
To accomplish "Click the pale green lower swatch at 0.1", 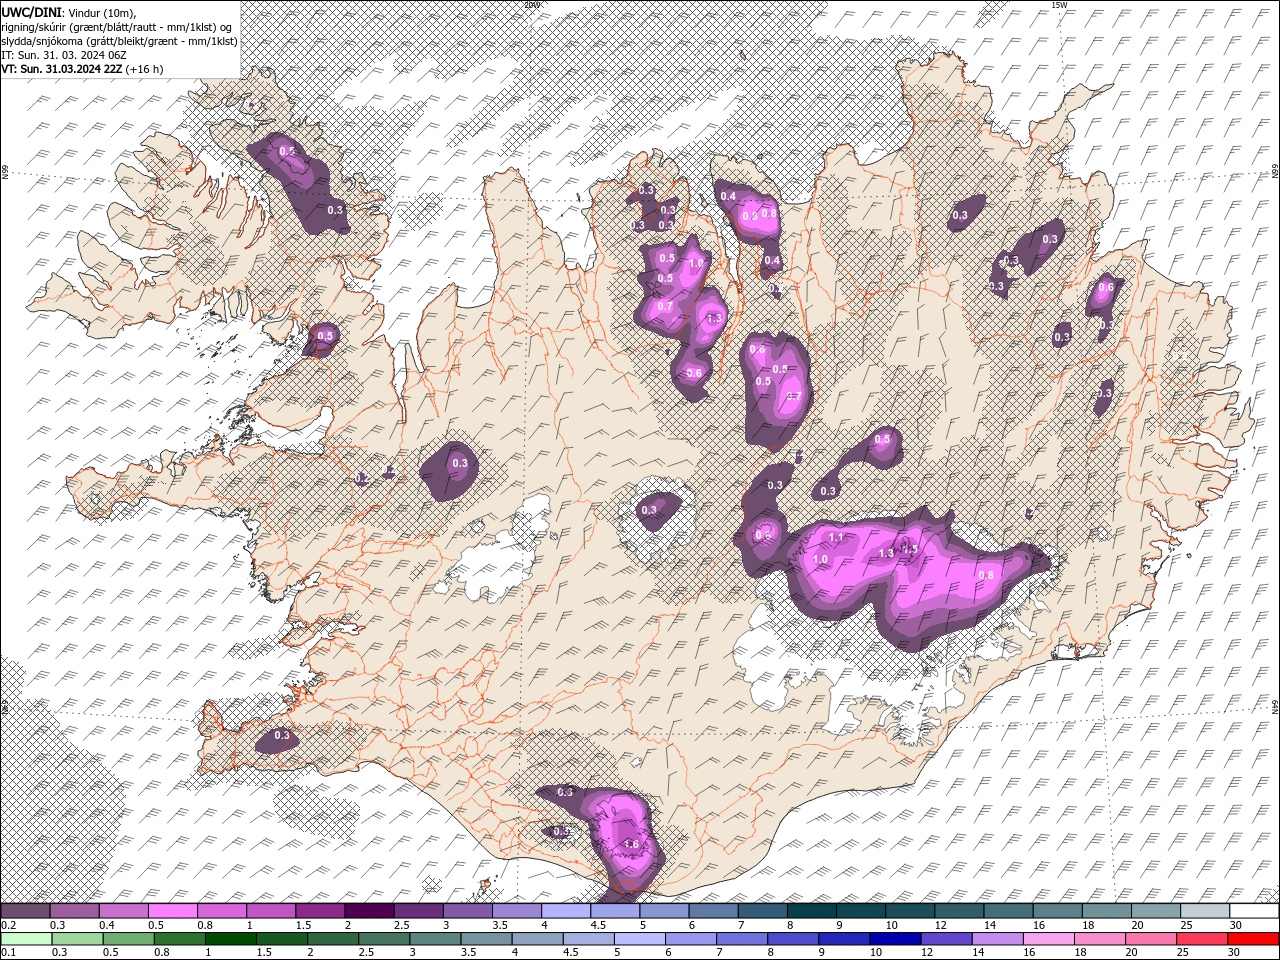I will [27, 939].
